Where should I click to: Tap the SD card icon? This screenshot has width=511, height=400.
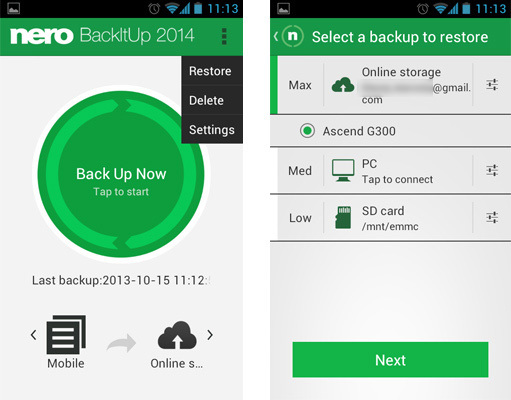coord(343,217)
